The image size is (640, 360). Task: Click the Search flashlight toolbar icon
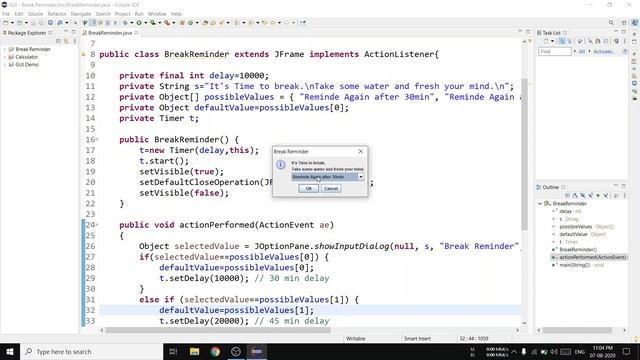[x=221, y=23]
